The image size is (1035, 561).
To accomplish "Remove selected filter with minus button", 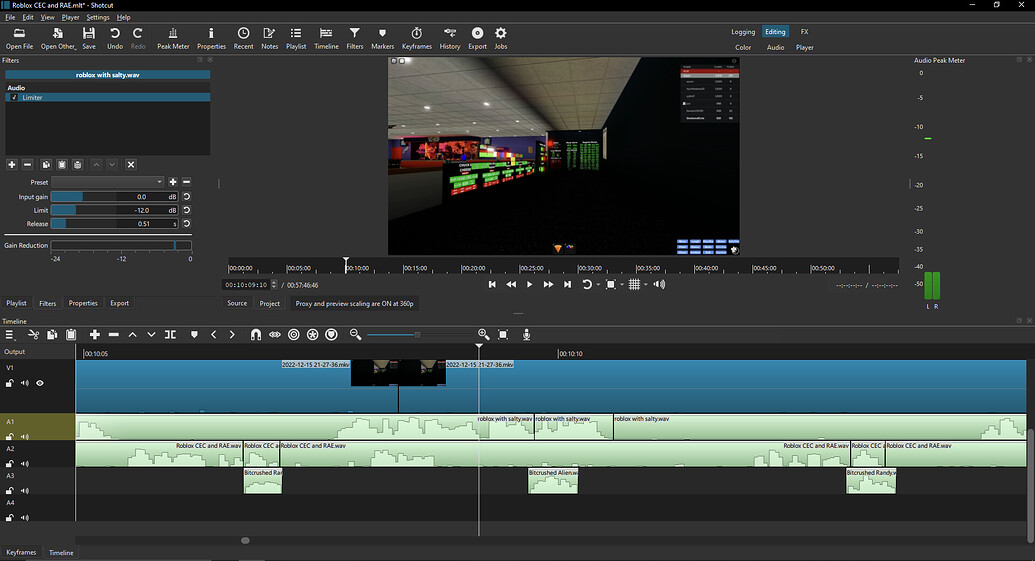I will pyautogui.click(x=28, y=164).
